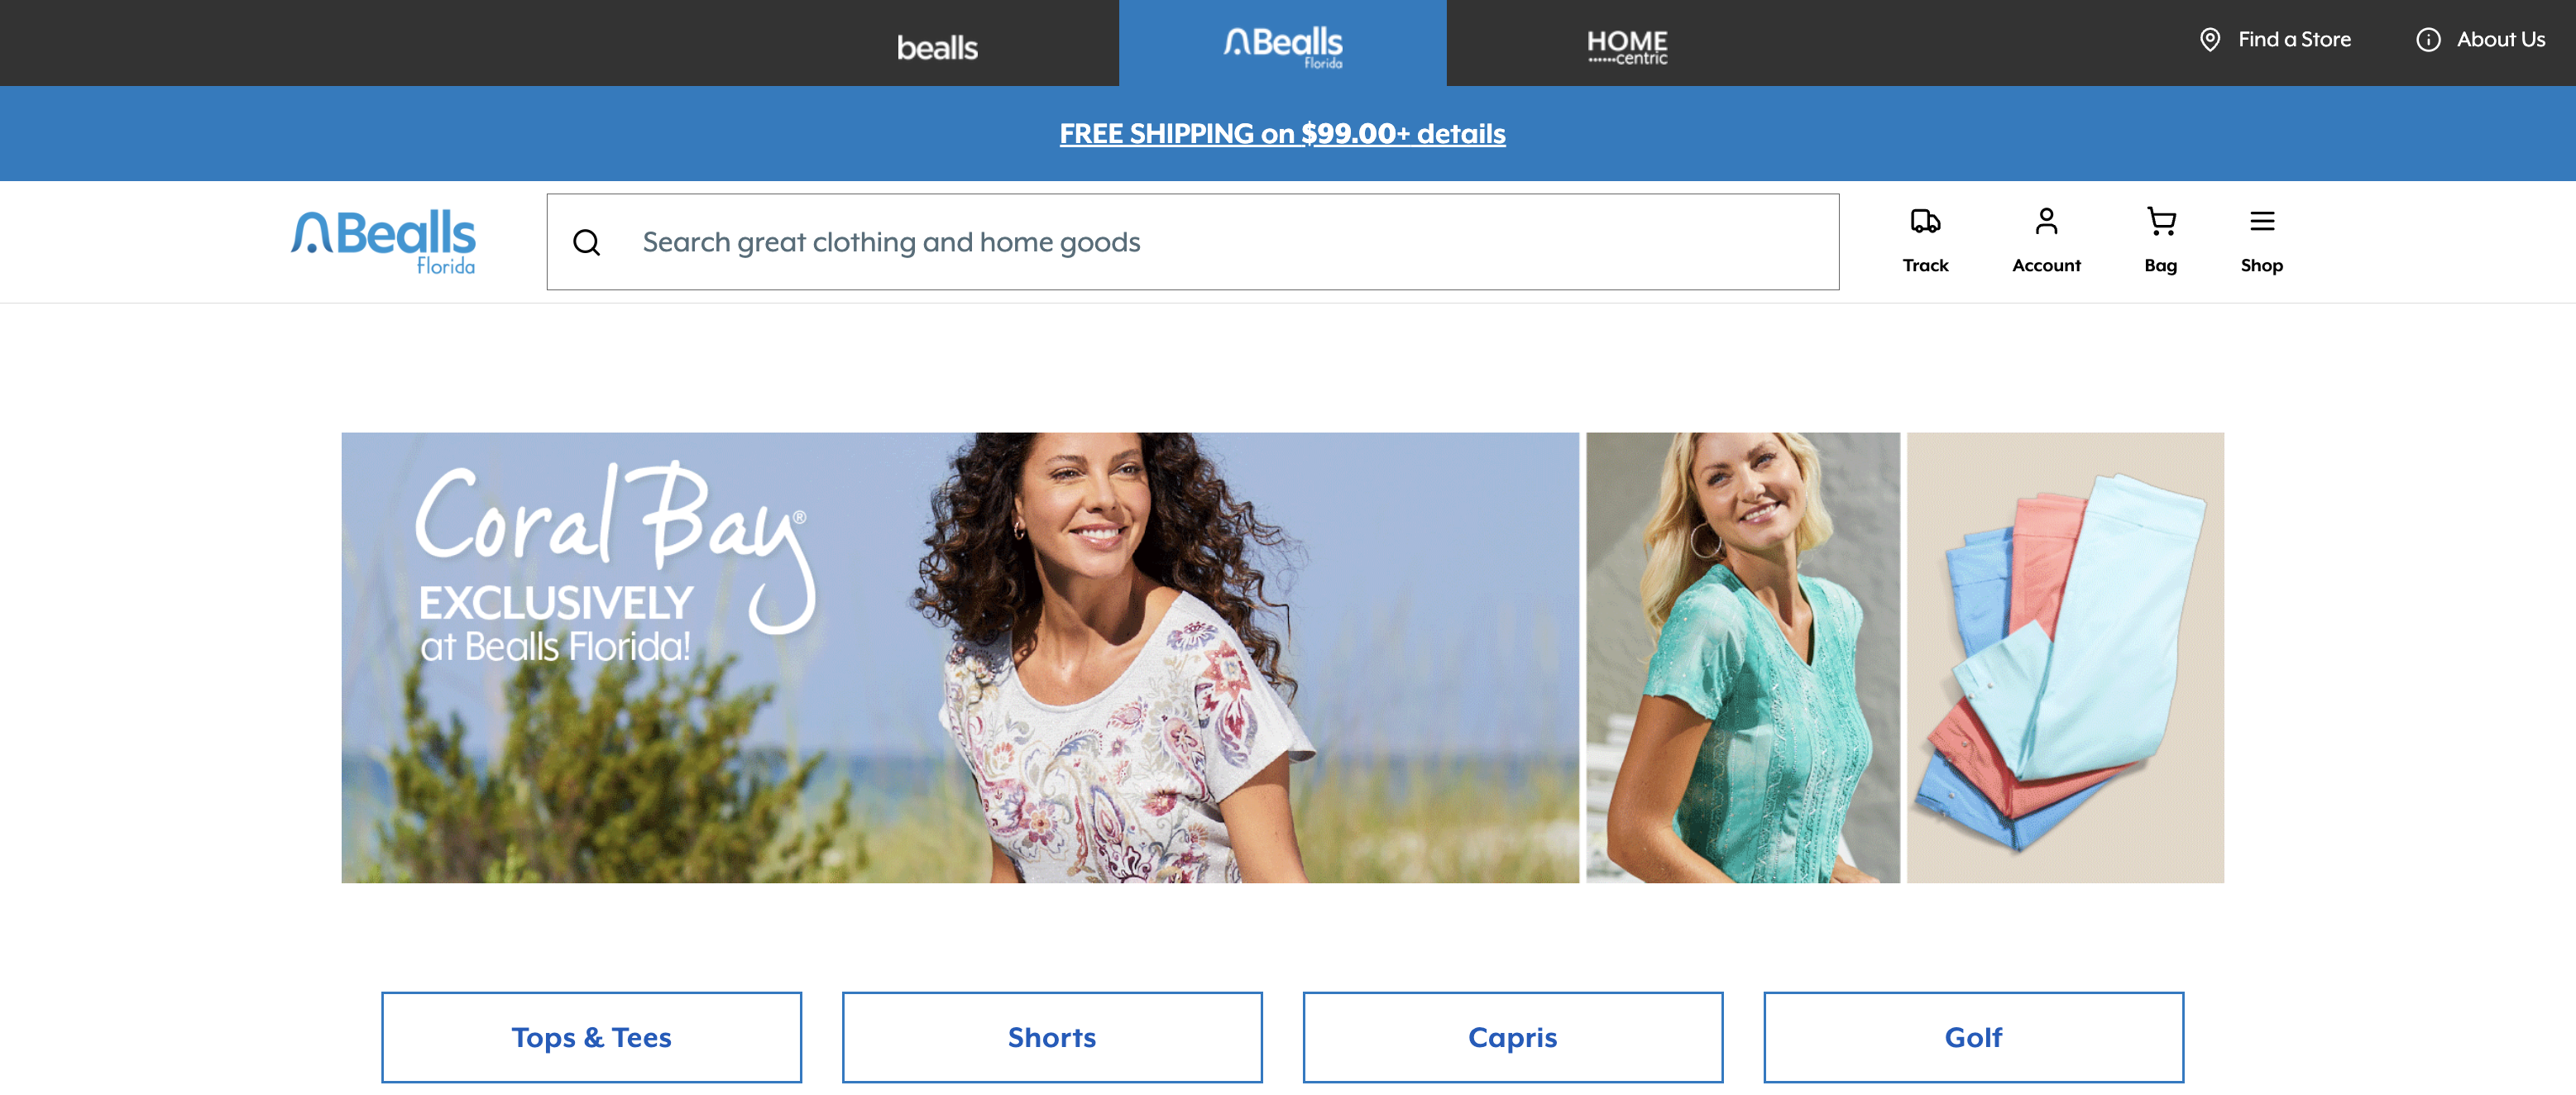Switch to the Home Centric tab
The width and height of the screenshot is (2576, 1095).
tap(1627, 46)
